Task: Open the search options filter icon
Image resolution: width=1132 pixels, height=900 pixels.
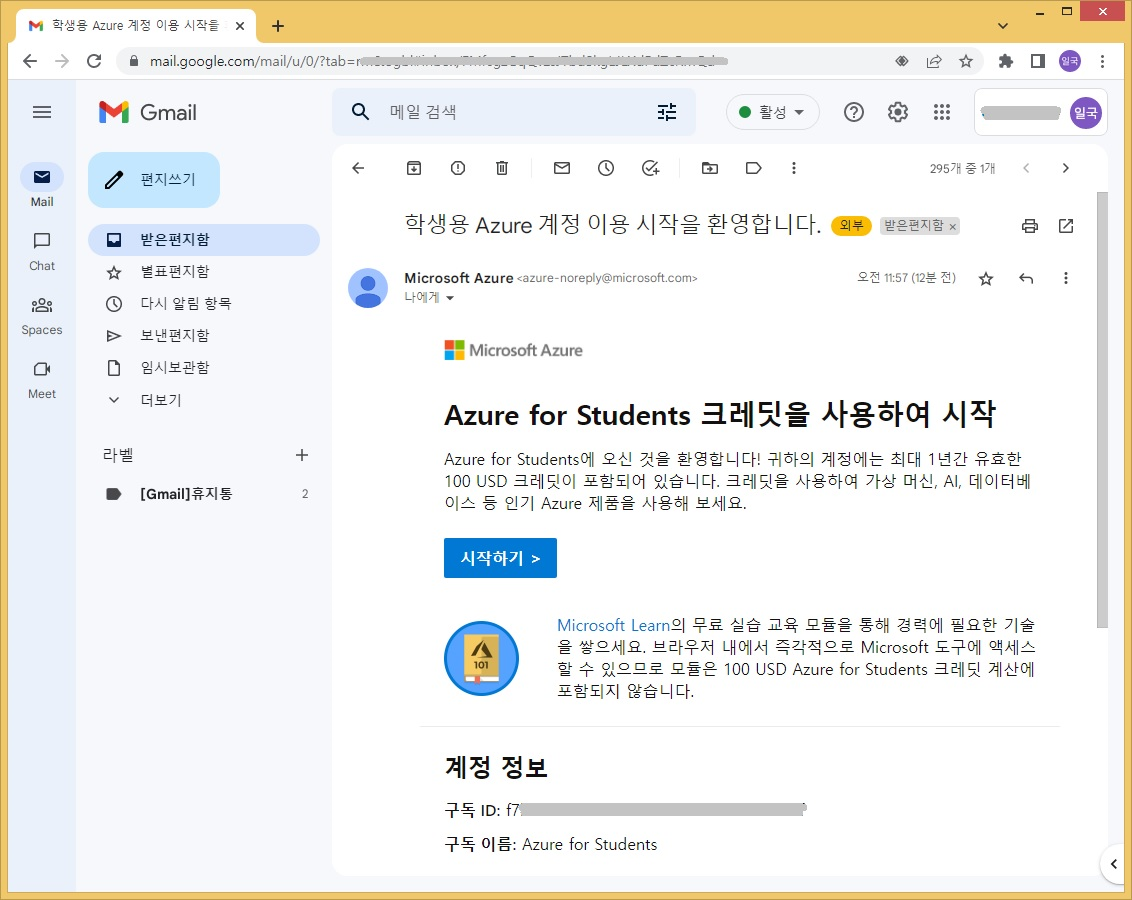Action: click(x=667, y=112)
